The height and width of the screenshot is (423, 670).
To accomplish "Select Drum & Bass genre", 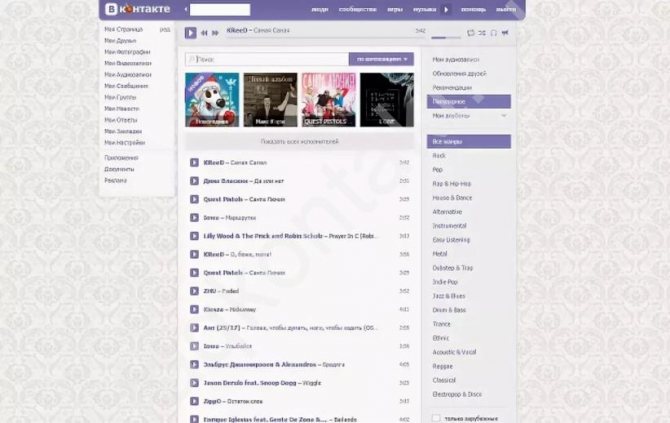I will pos(449,310).
